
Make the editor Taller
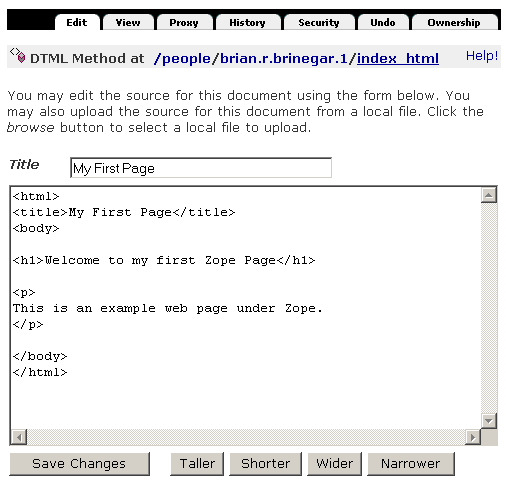click(197, 464)
